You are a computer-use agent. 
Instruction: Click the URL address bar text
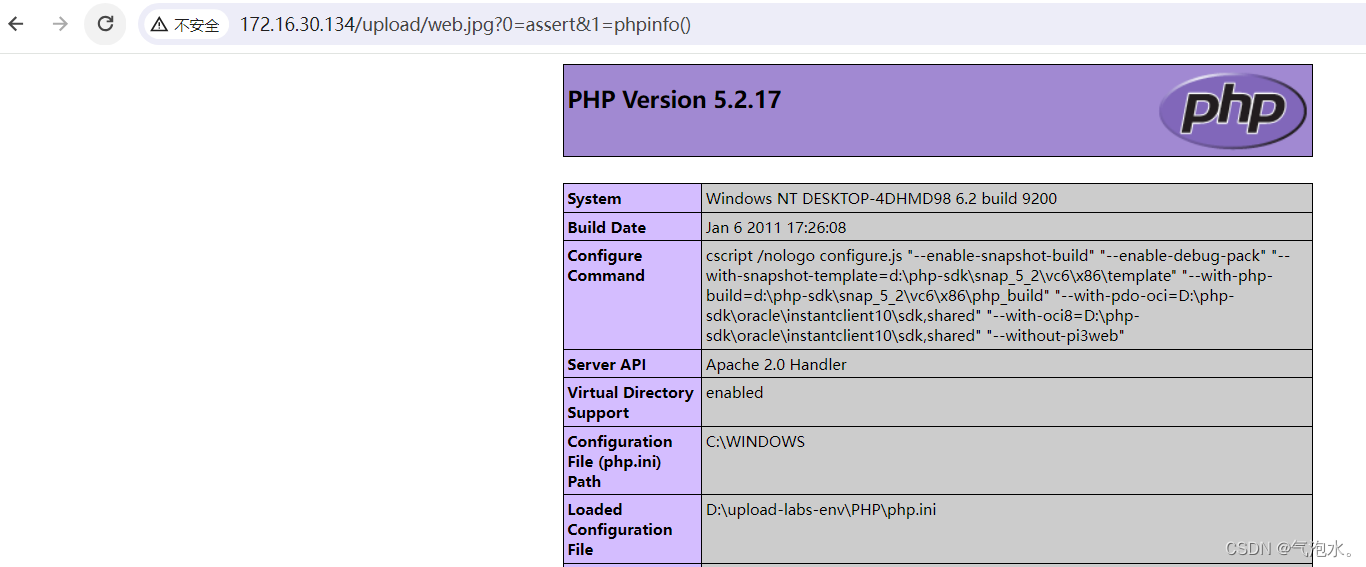(x=465, y=25)
